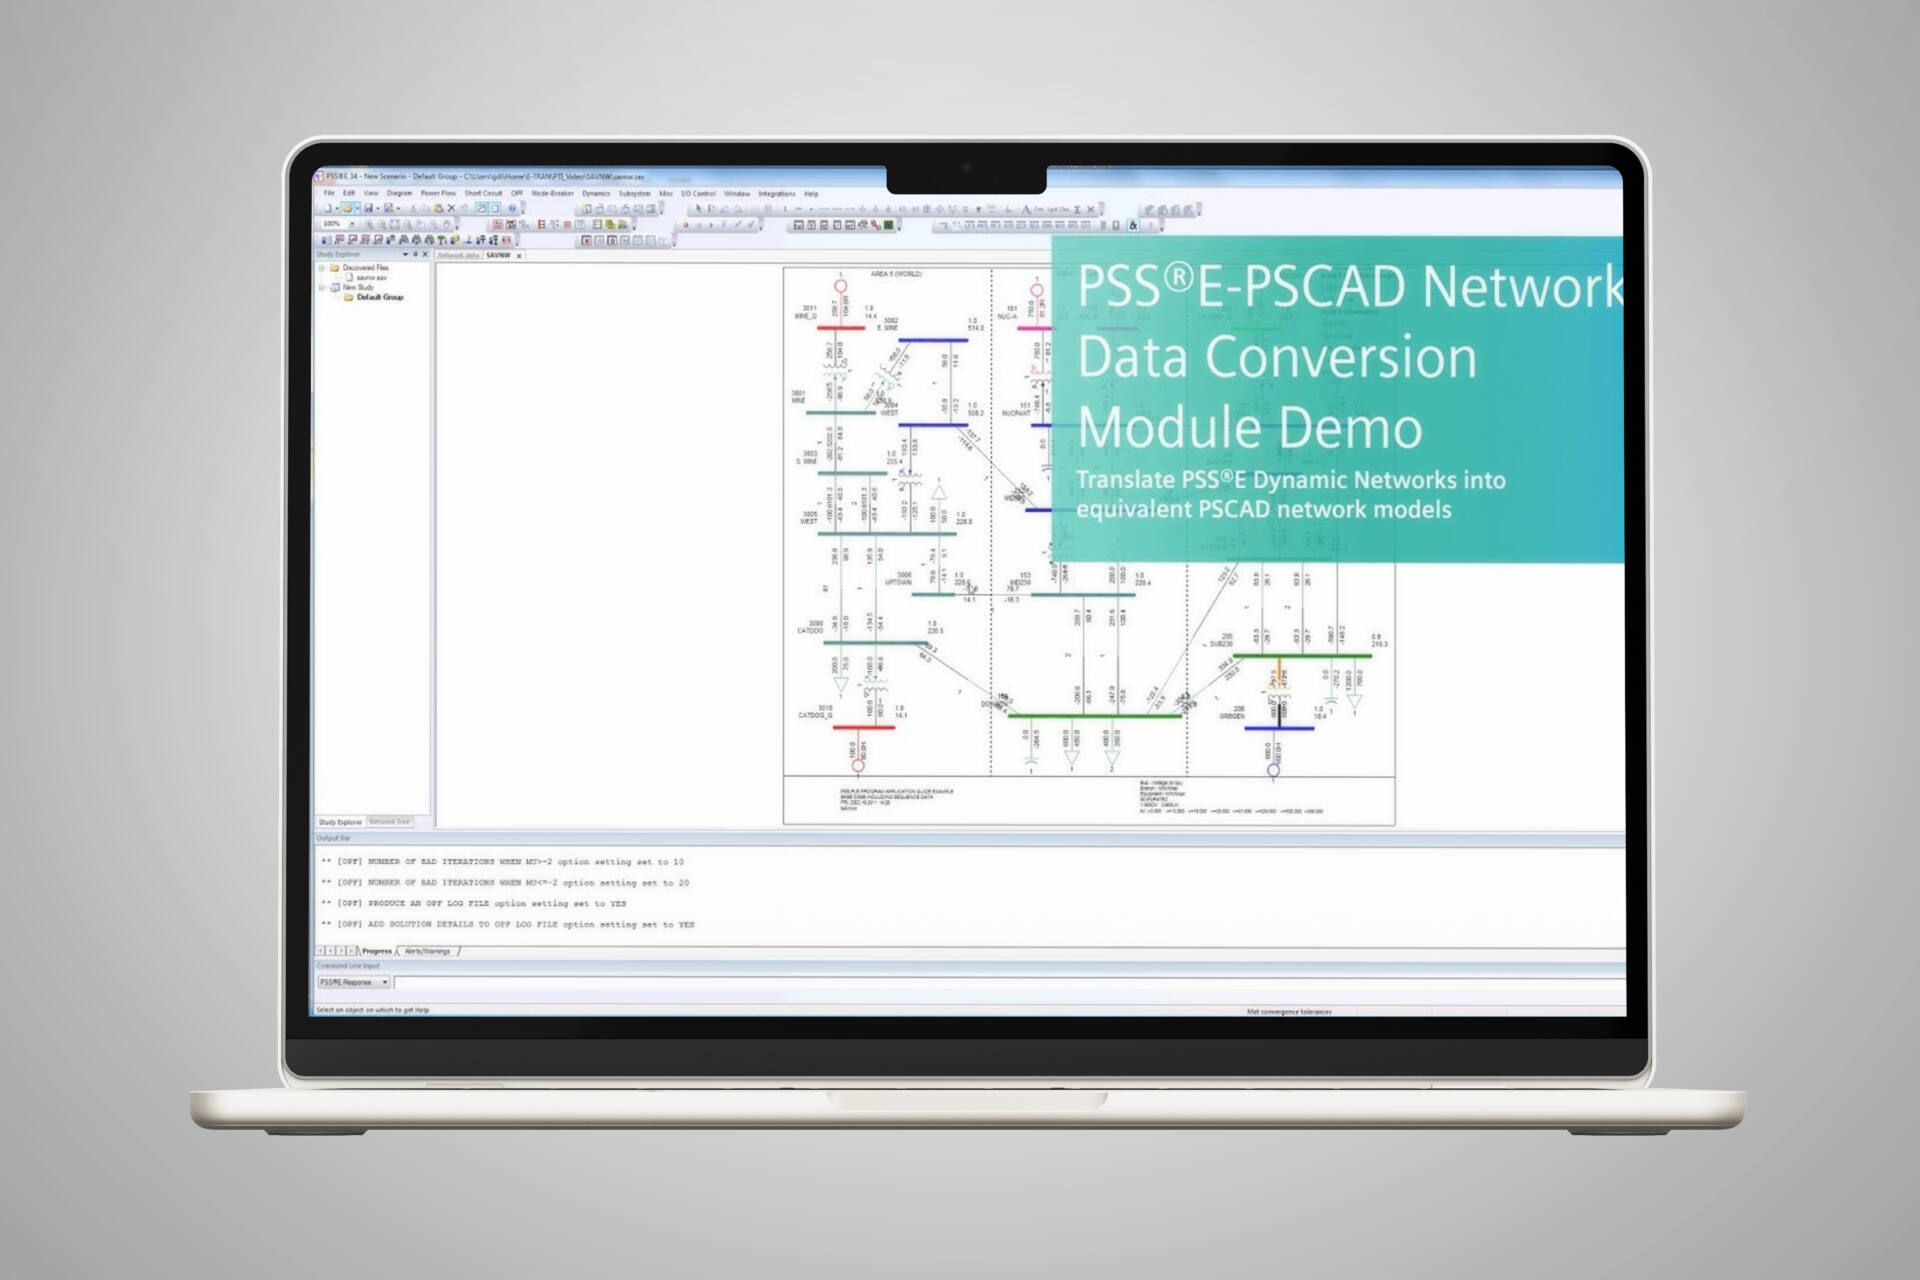Open the Integrations menu
Image resolution: width=1920 pixels, height=1280 pixels.
tap(777, 194)
